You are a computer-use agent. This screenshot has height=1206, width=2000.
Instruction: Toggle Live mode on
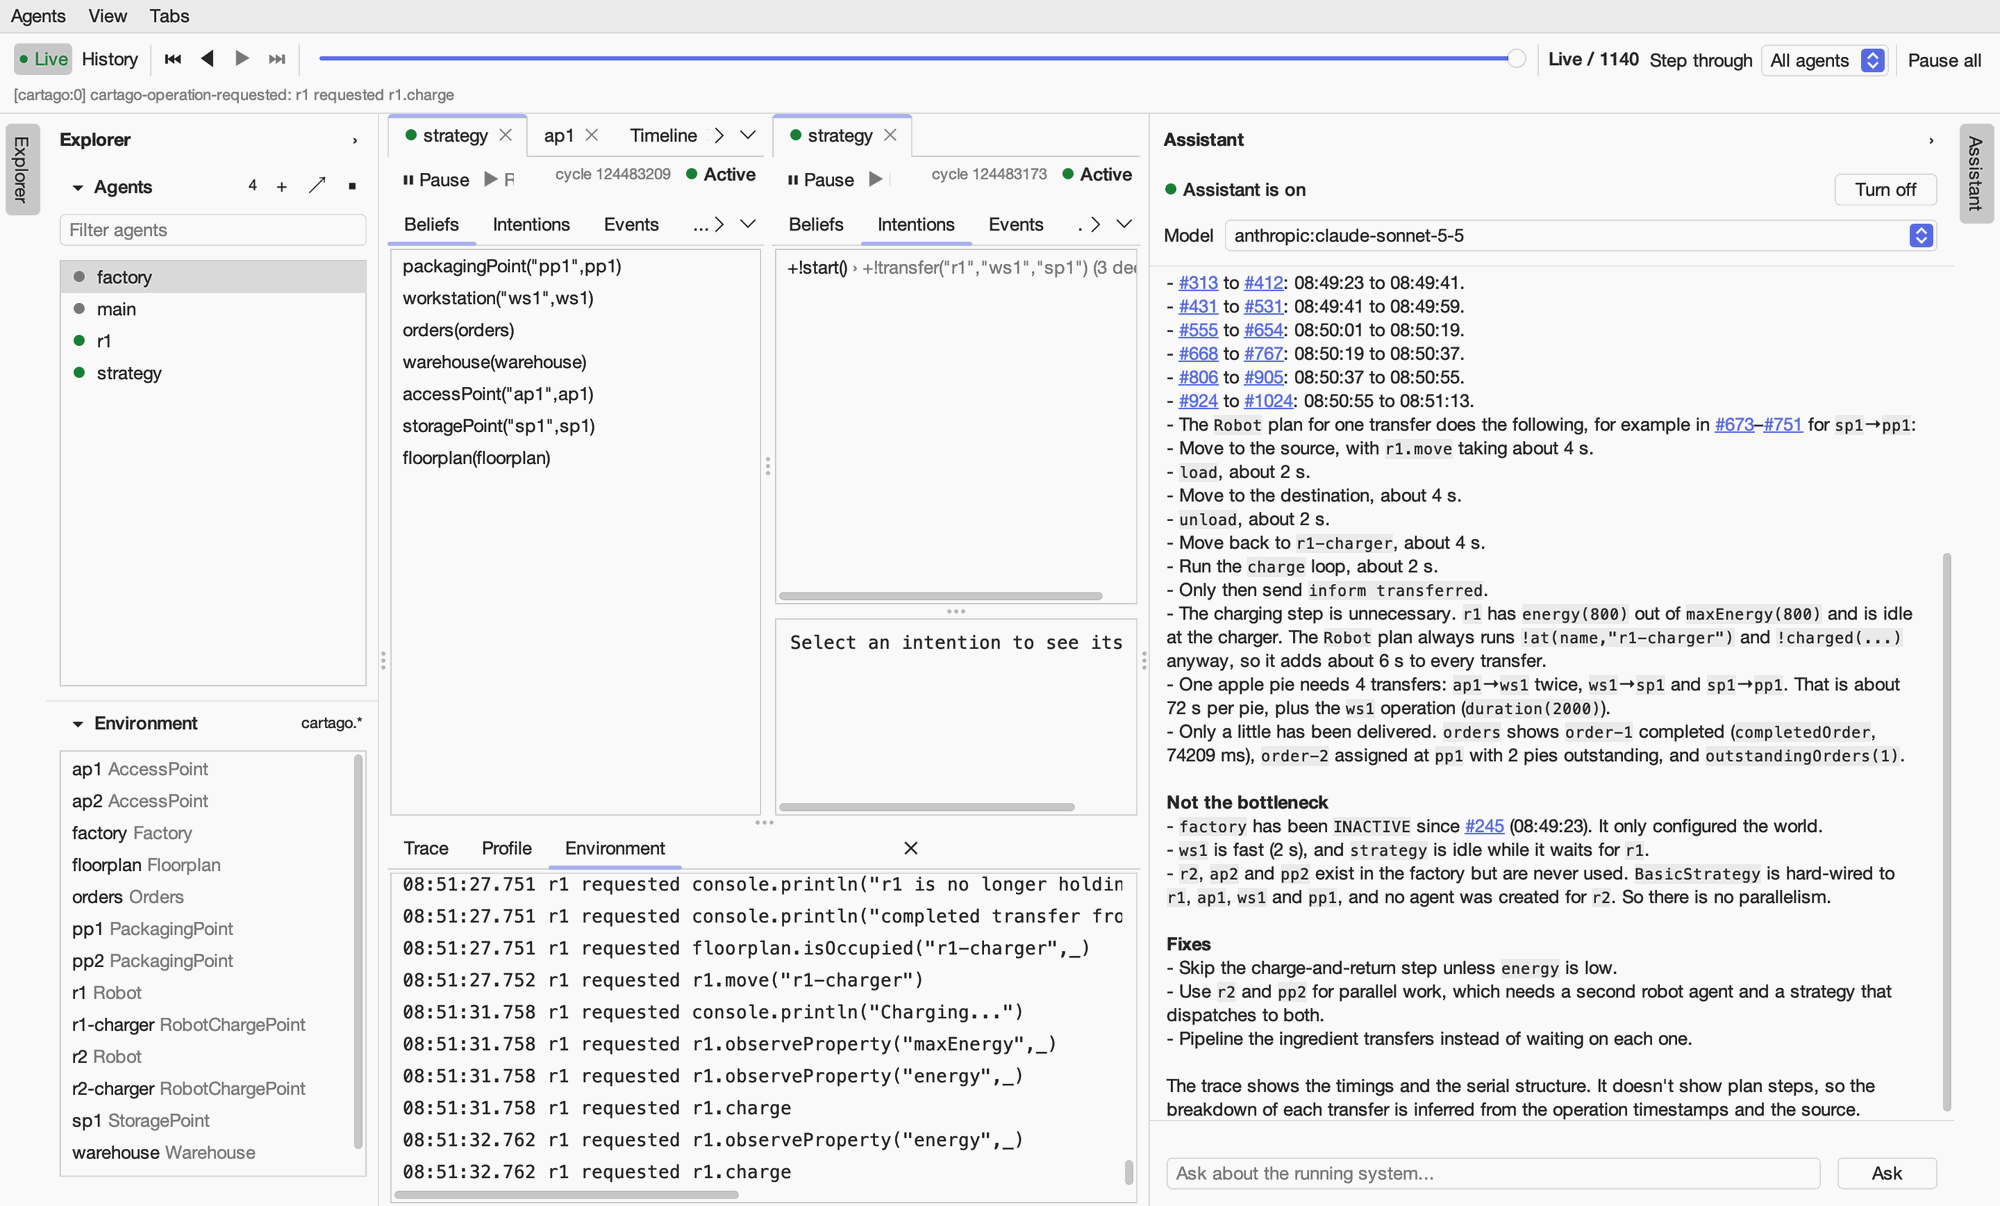click(x=44, y=59)
